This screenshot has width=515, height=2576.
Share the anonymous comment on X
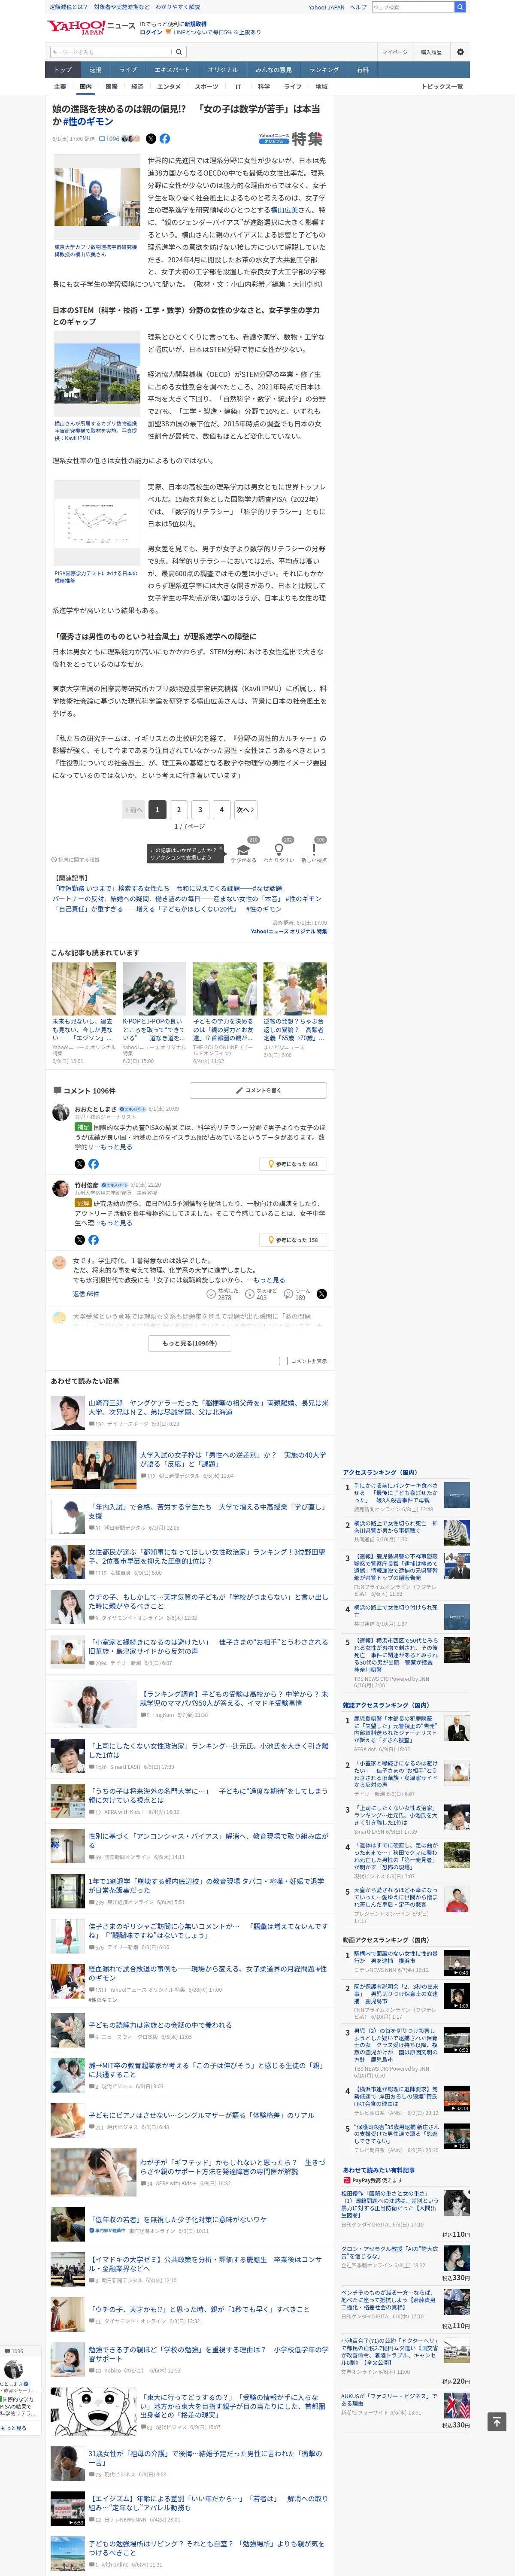coord(321,1294)
